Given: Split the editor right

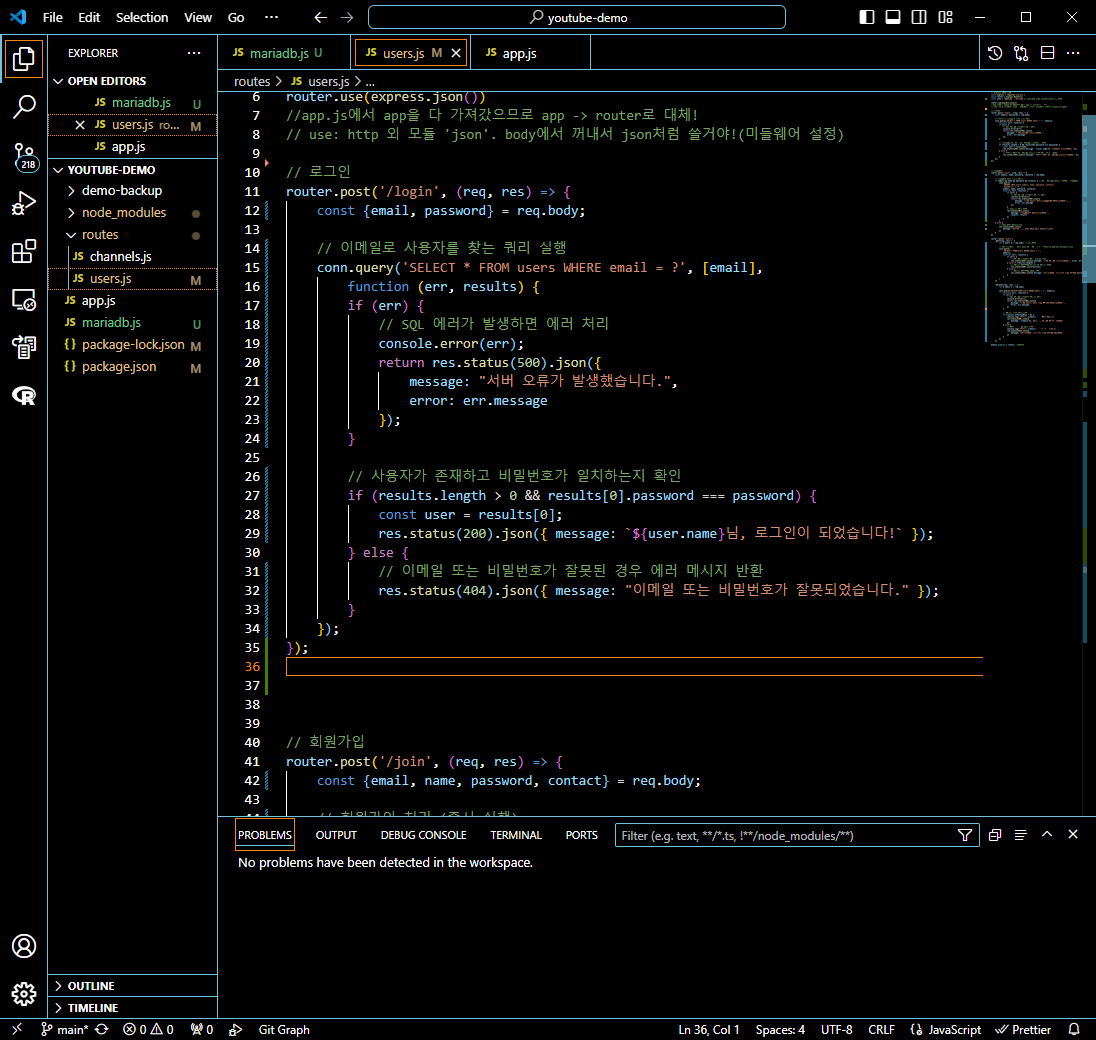Looking at the screenshot, I should (1047, 53).
